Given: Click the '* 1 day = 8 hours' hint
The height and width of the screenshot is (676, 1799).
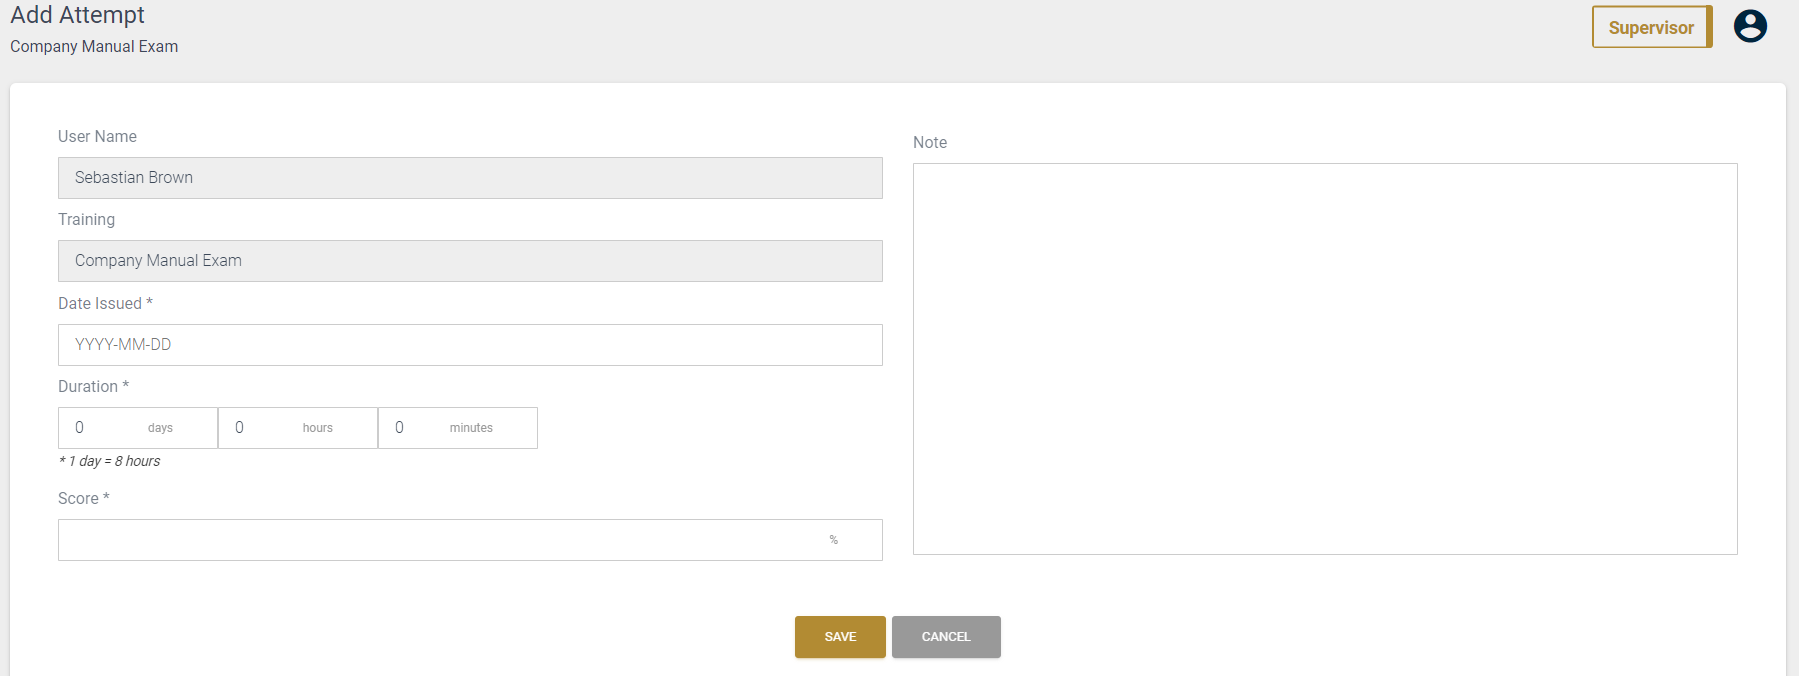Looking at the screenshot, I should click(109, 461).
